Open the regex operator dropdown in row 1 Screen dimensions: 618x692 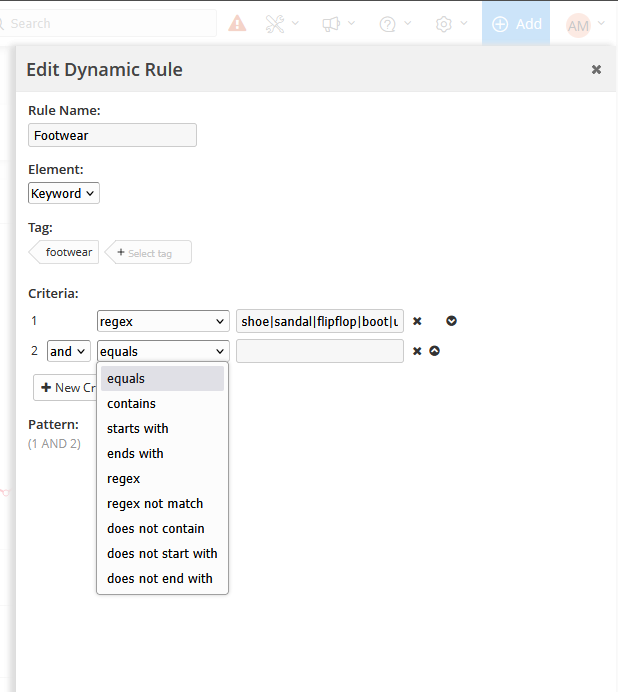(x=163, y=321)
